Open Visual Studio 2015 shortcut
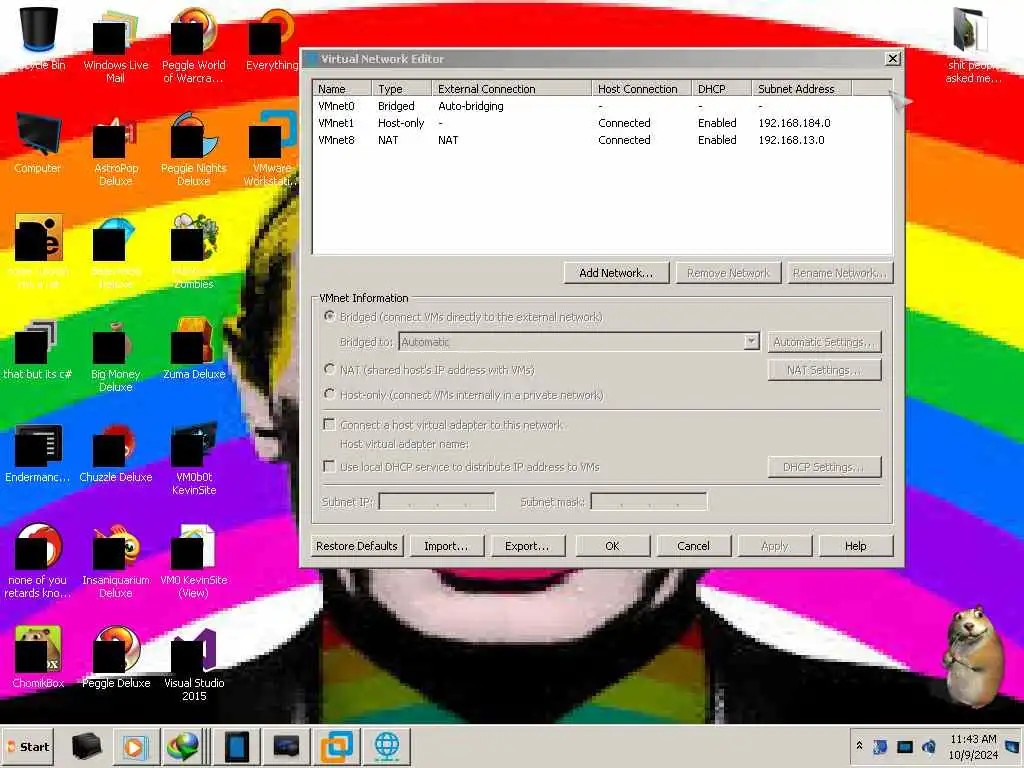This screenshot has width=1024, height=768. (193, 663)
